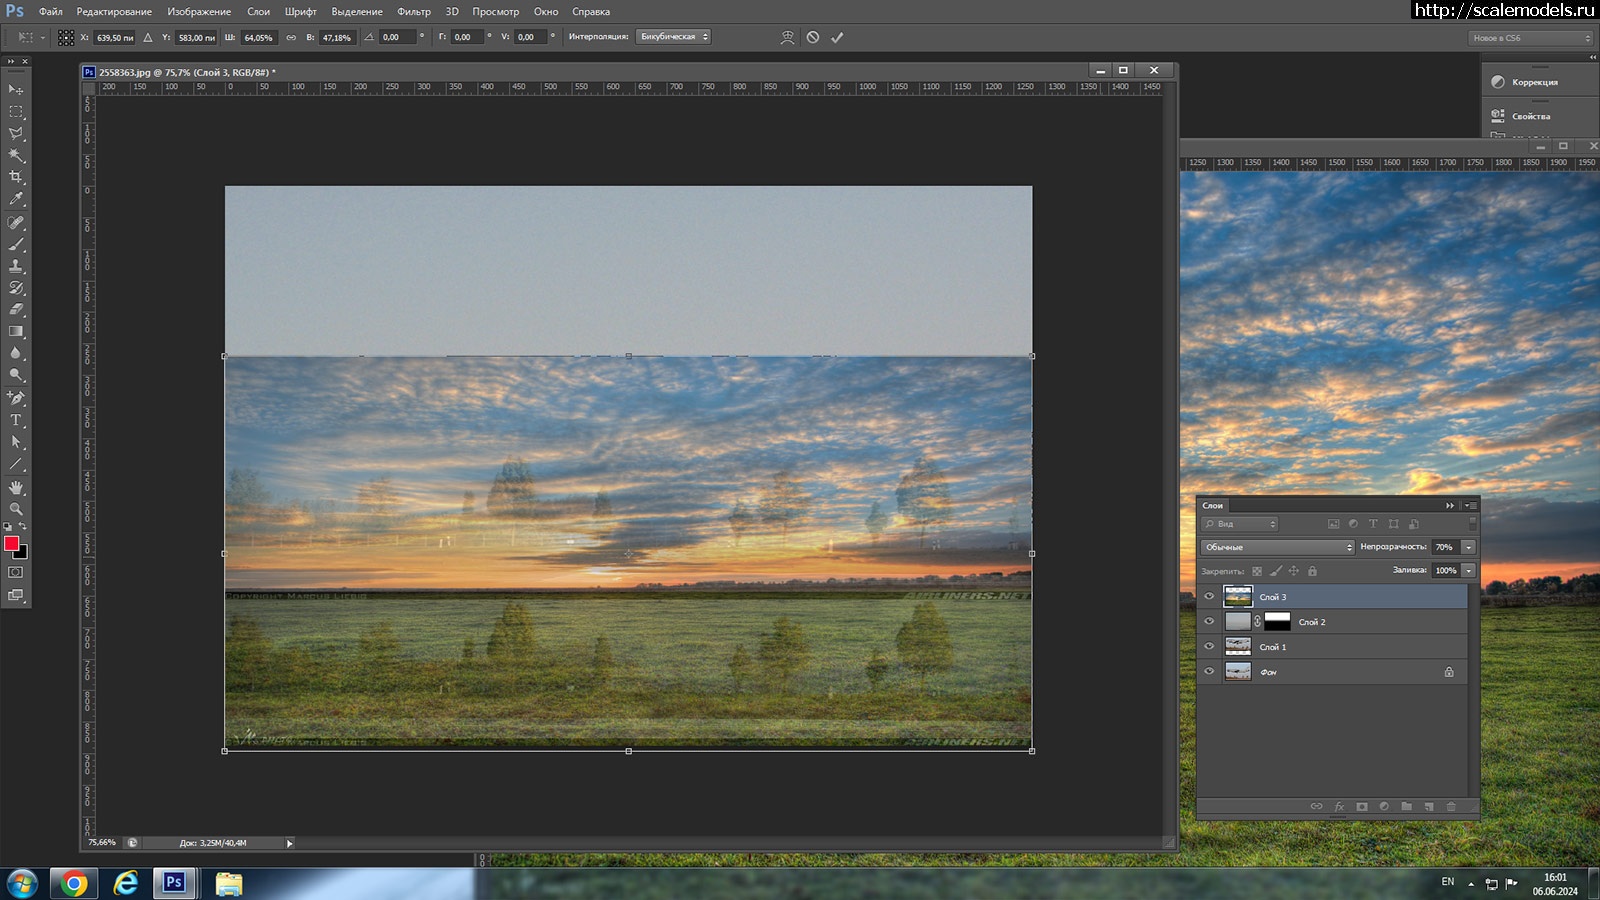The width and height of the screenshot is (1600, 900).
Task: Select the Crop tool
Action: 16,177
